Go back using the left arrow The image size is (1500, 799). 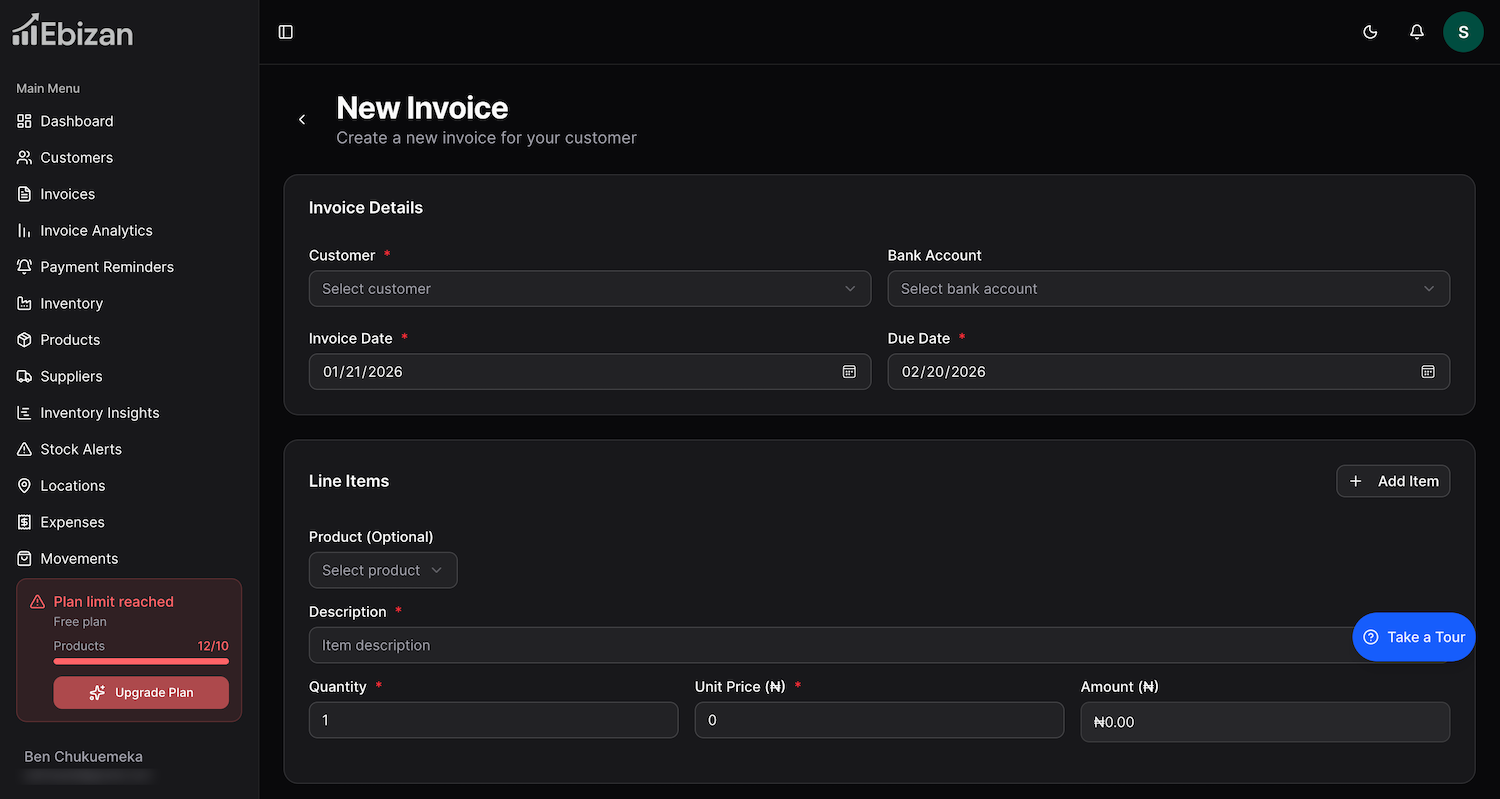point(302,120)
